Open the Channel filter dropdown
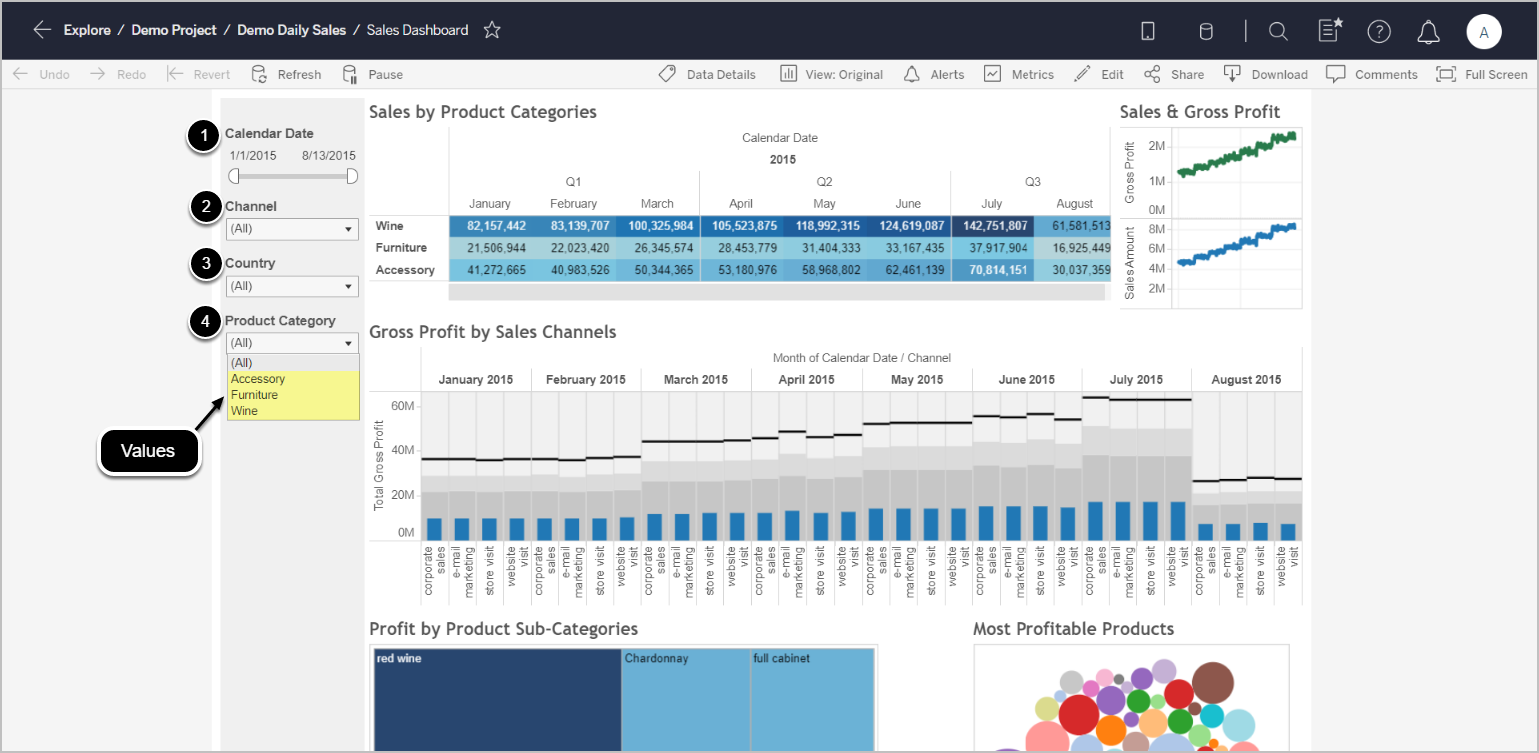Screen dimensions: 1539x753 pos(292,229)
